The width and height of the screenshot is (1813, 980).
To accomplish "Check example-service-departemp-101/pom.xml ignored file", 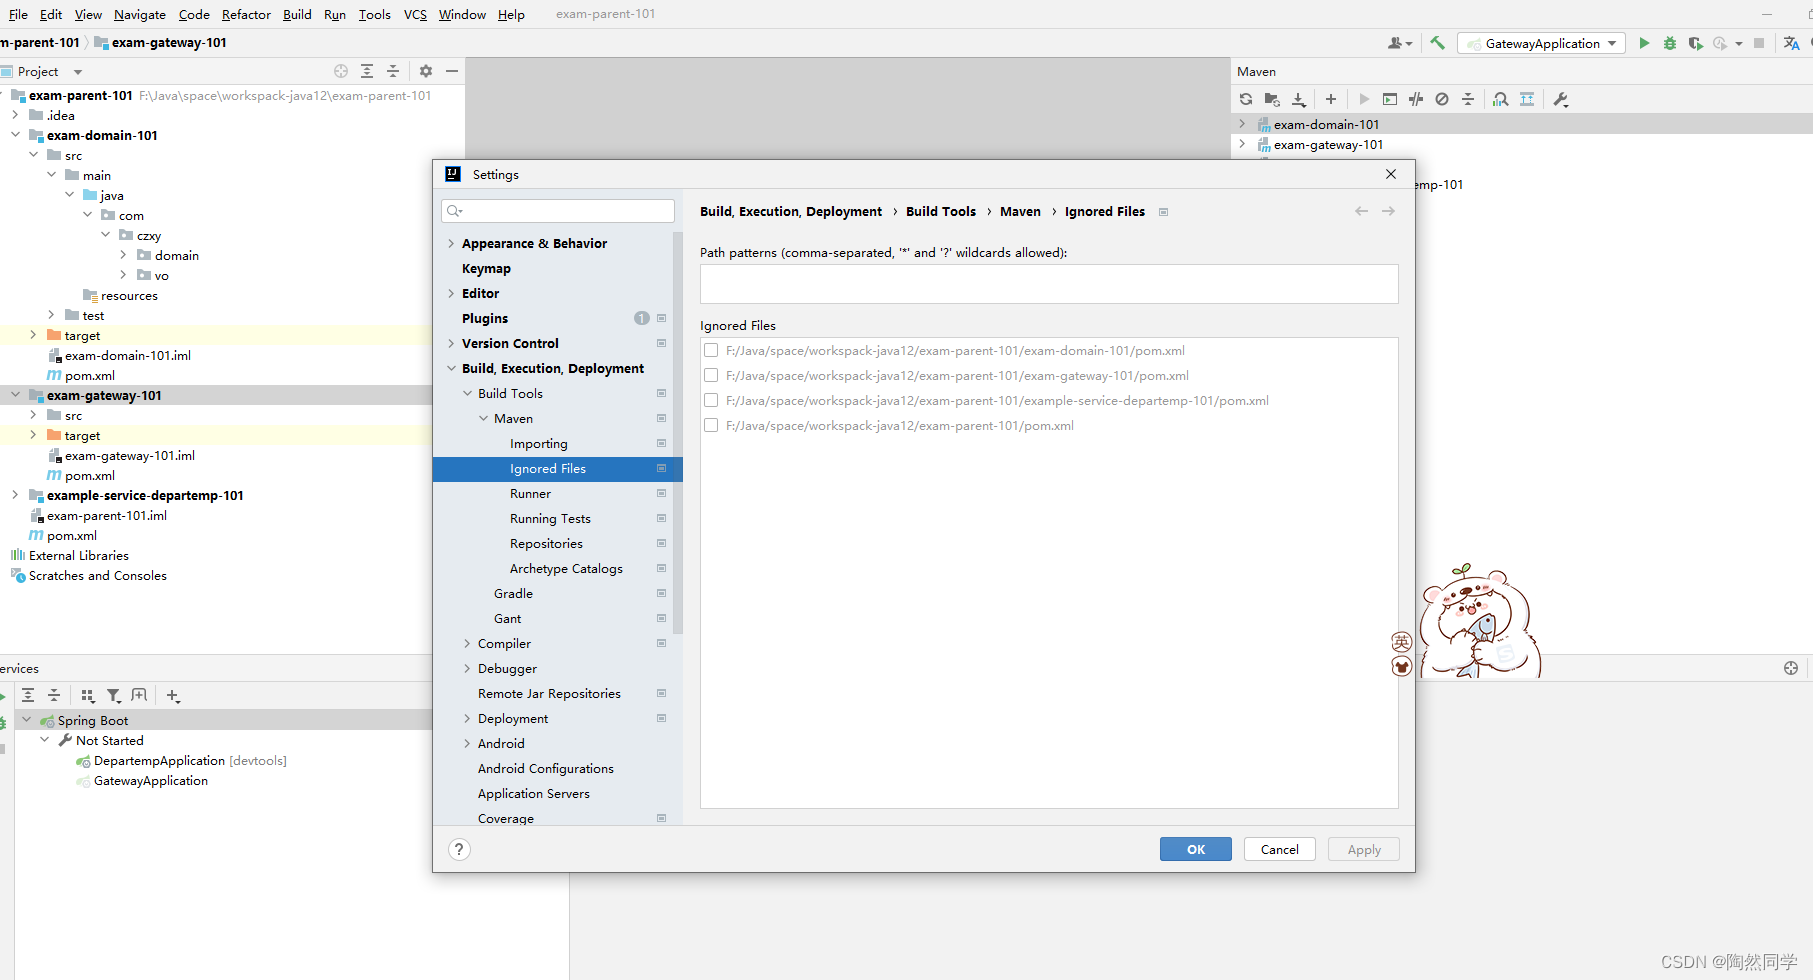I will 711,400.
